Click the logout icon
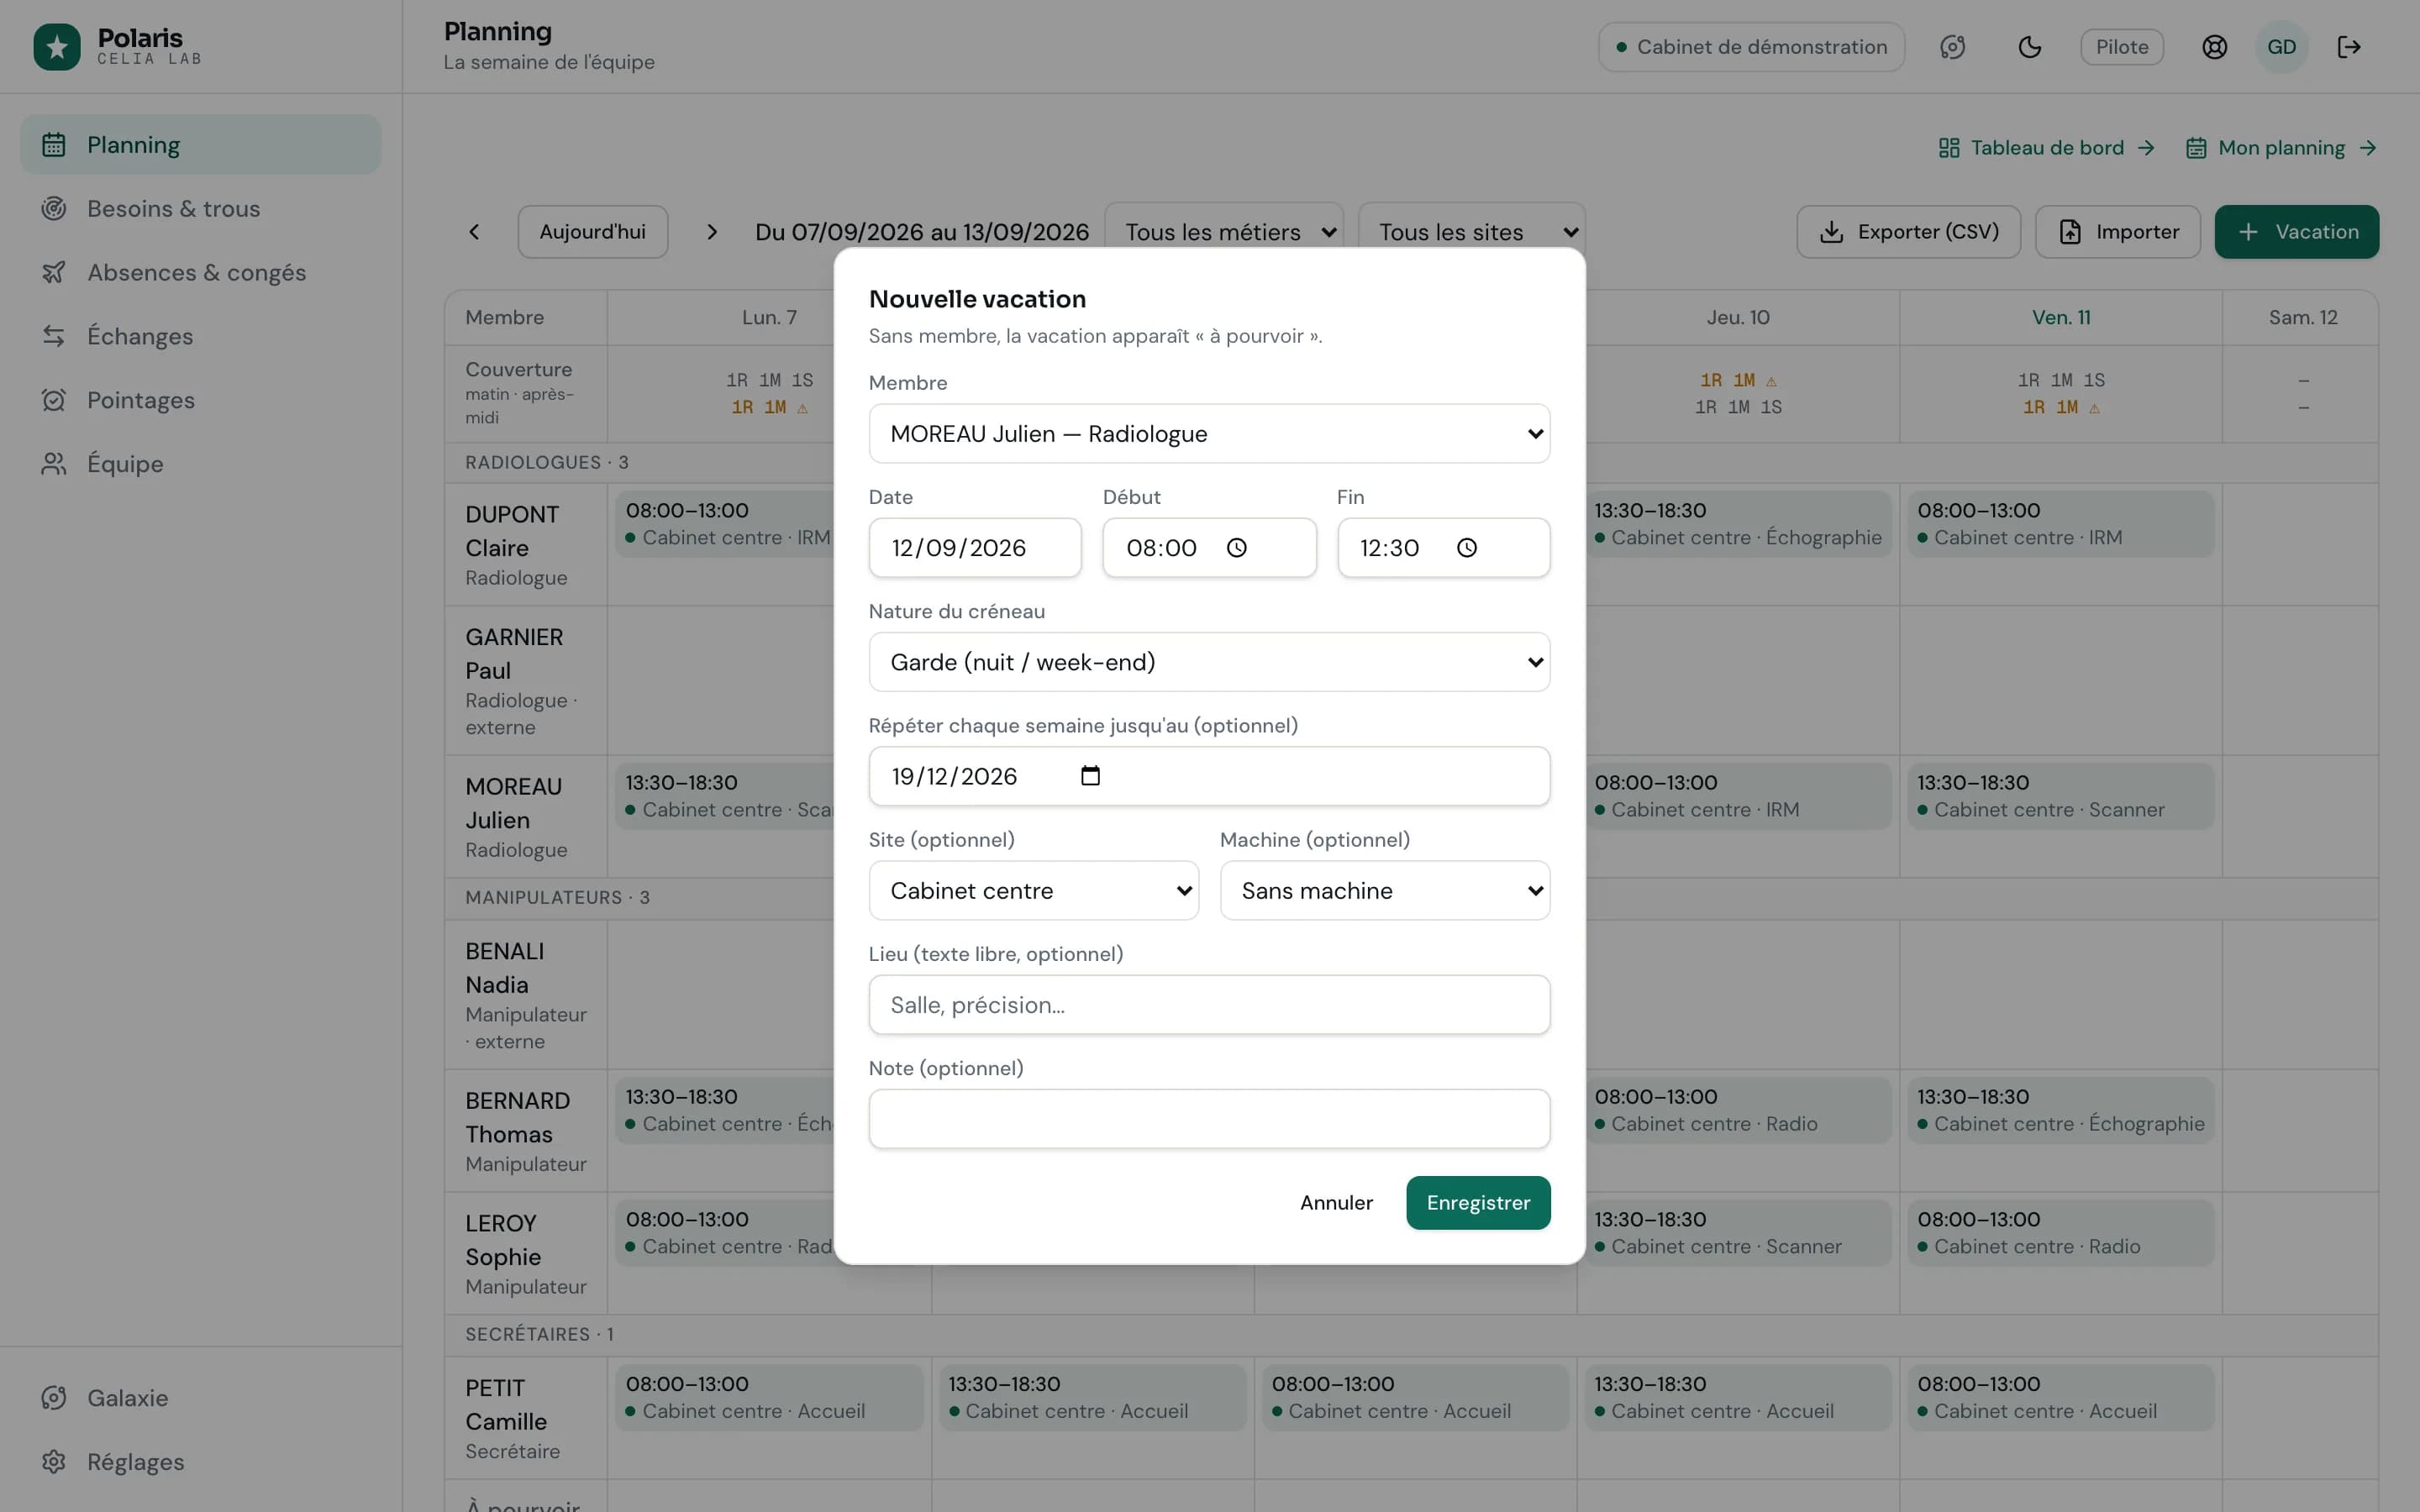The height and width of the screenshot is (1512, 2420). point(2349,47)
